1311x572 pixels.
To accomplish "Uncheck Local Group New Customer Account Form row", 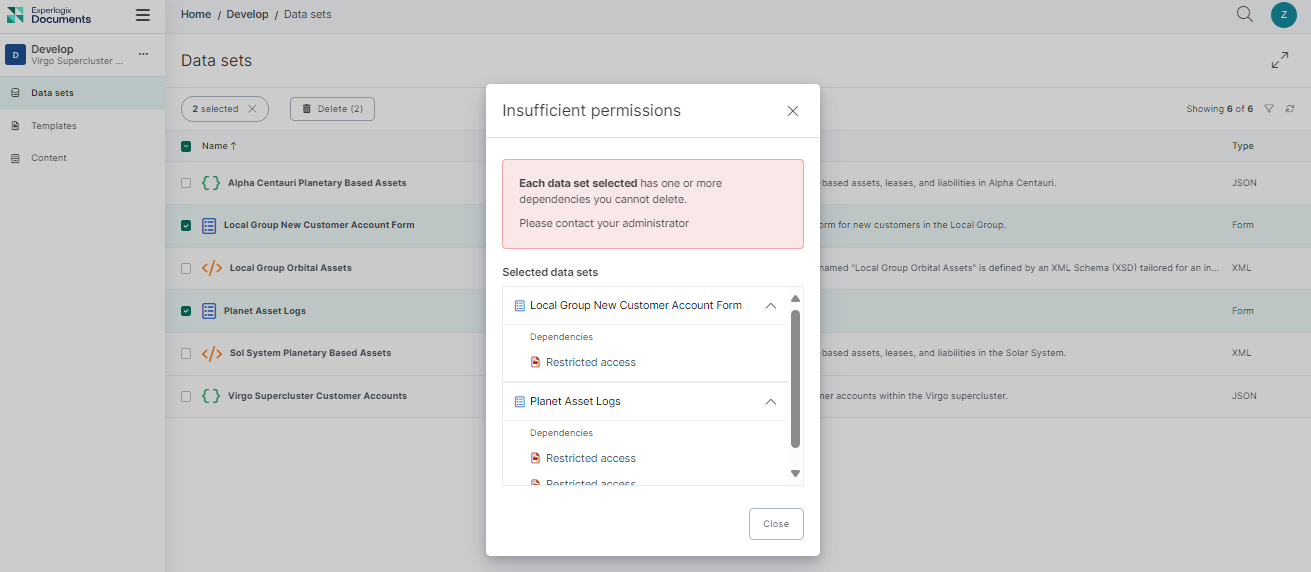I will pos(186,226).
